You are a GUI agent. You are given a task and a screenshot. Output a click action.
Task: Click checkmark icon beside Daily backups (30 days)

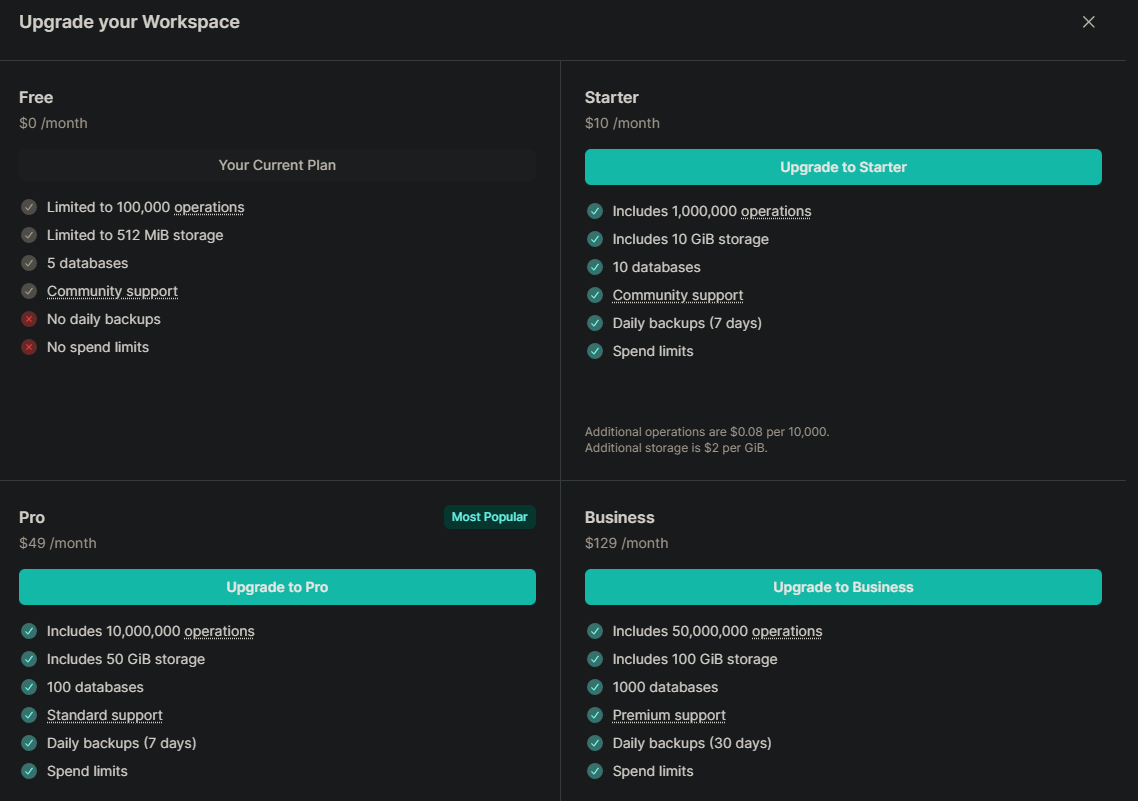[x=595, y=743]
